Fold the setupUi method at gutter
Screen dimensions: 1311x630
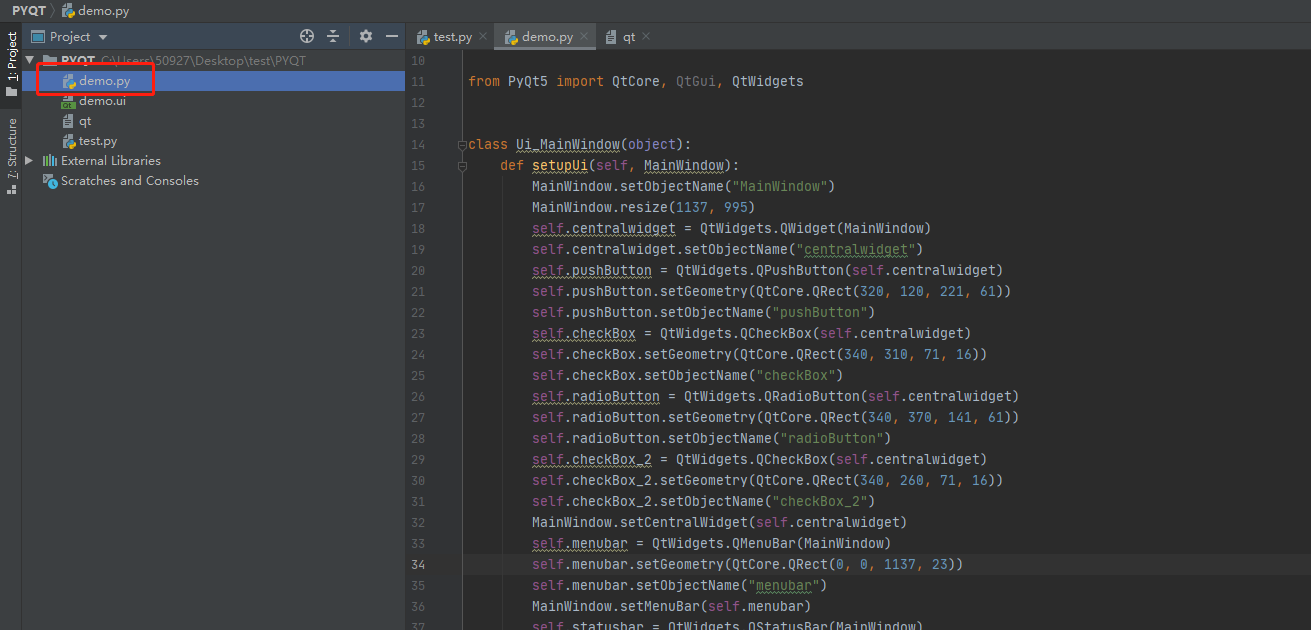pos(462,165)
